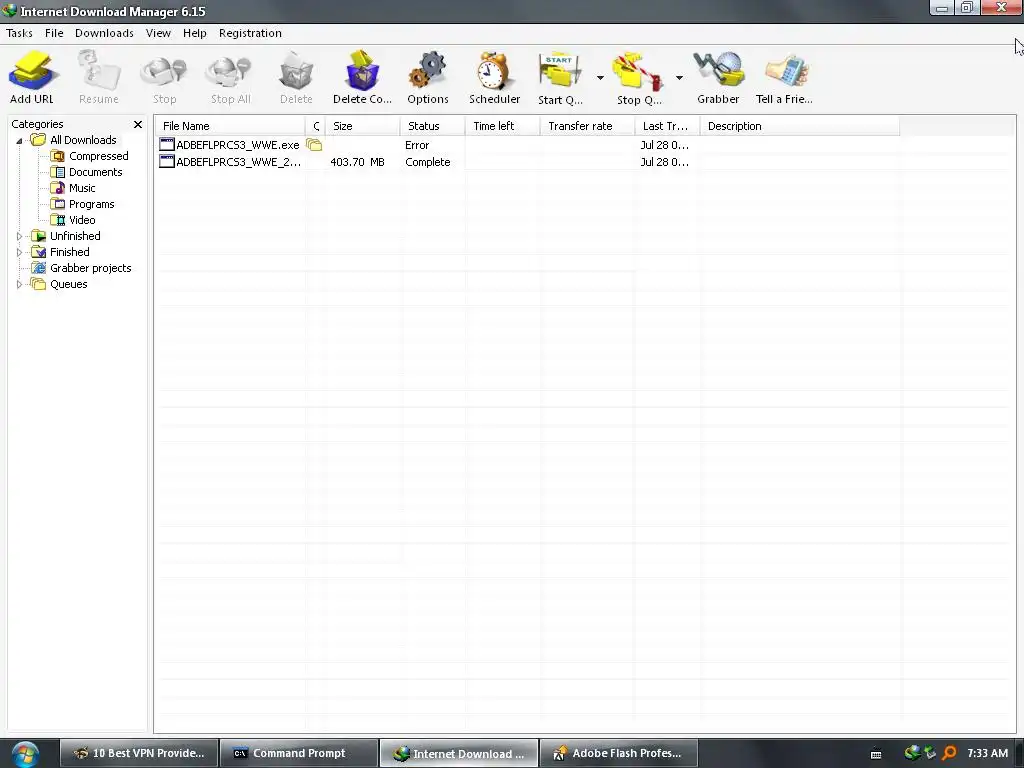
Task: Click the C queue column header
Action: 315,125
